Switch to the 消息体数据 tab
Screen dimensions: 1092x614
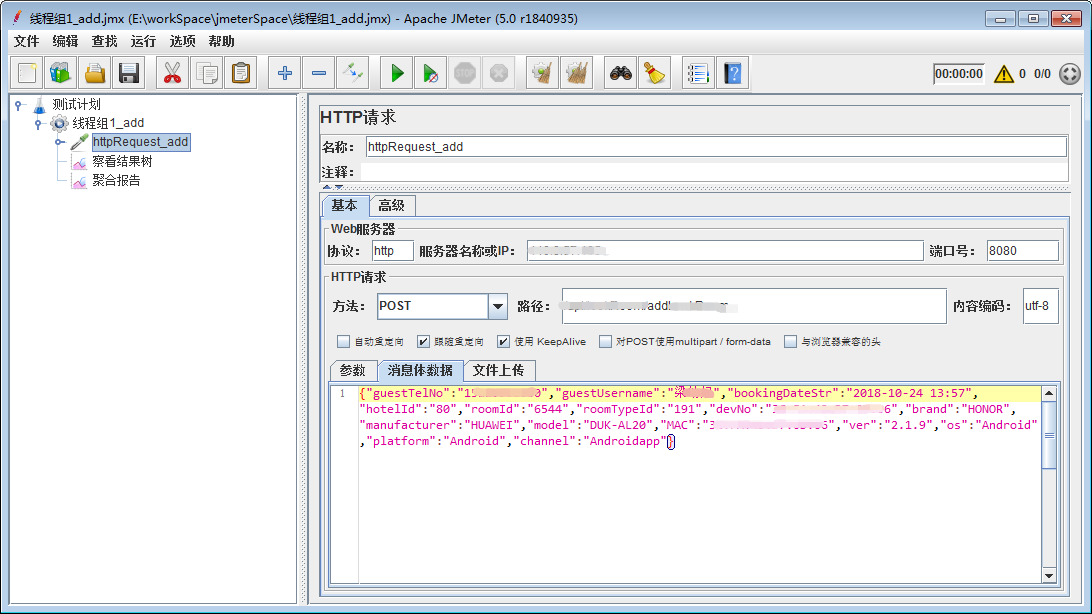[x=420, y=370]
